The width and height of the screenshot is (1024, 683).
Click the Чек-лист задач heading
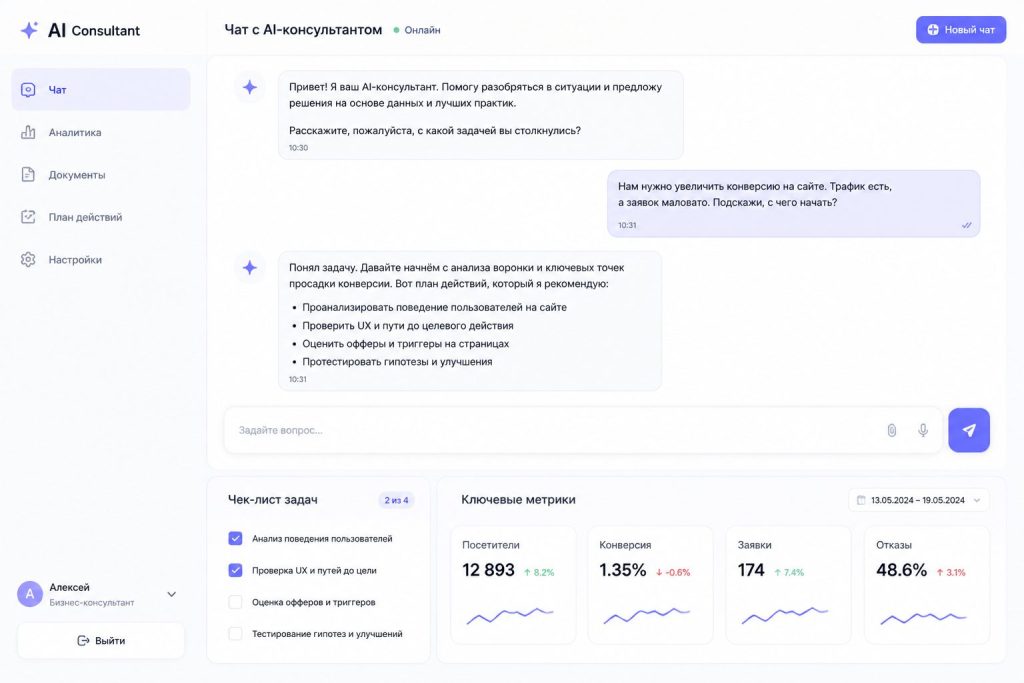pyautogui.click(x=272, y=500)
